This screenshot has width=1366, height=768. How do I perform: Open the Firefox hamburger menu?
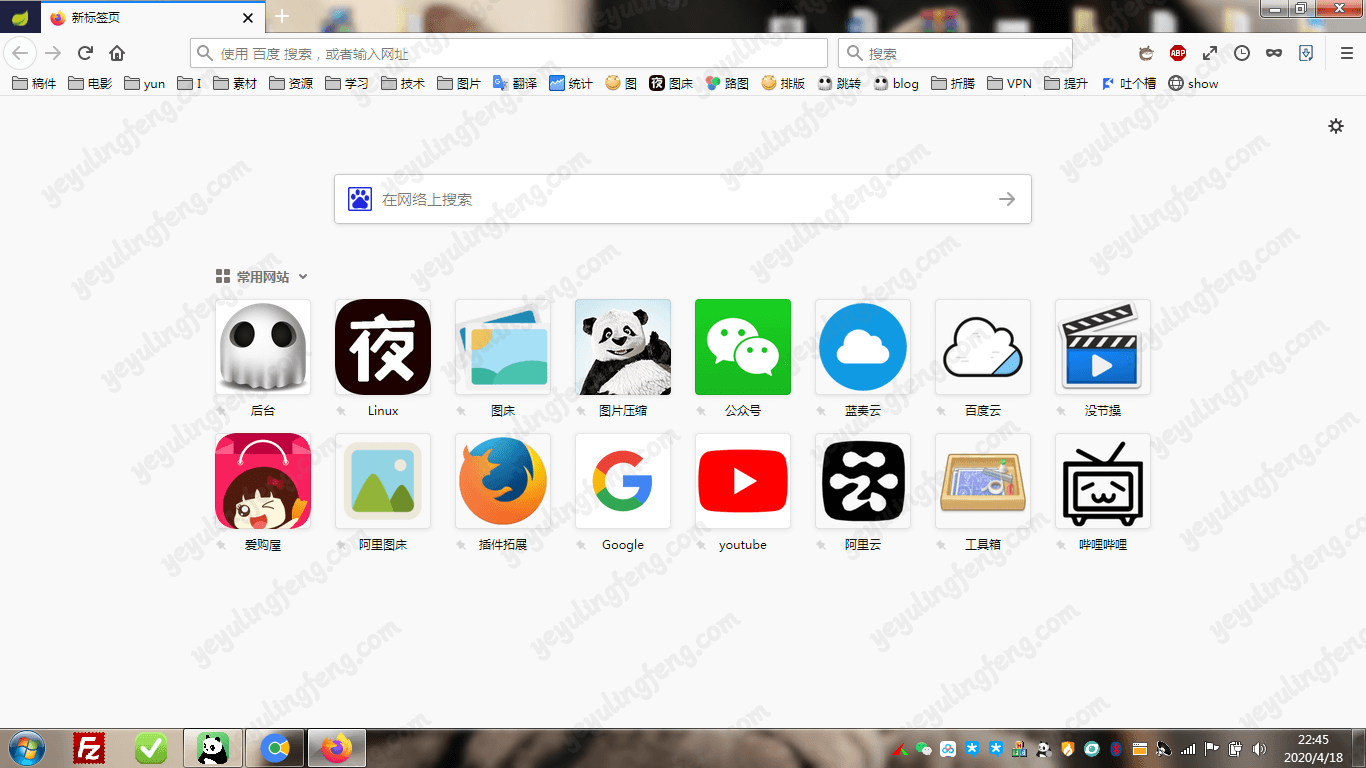pos(1346,53)
